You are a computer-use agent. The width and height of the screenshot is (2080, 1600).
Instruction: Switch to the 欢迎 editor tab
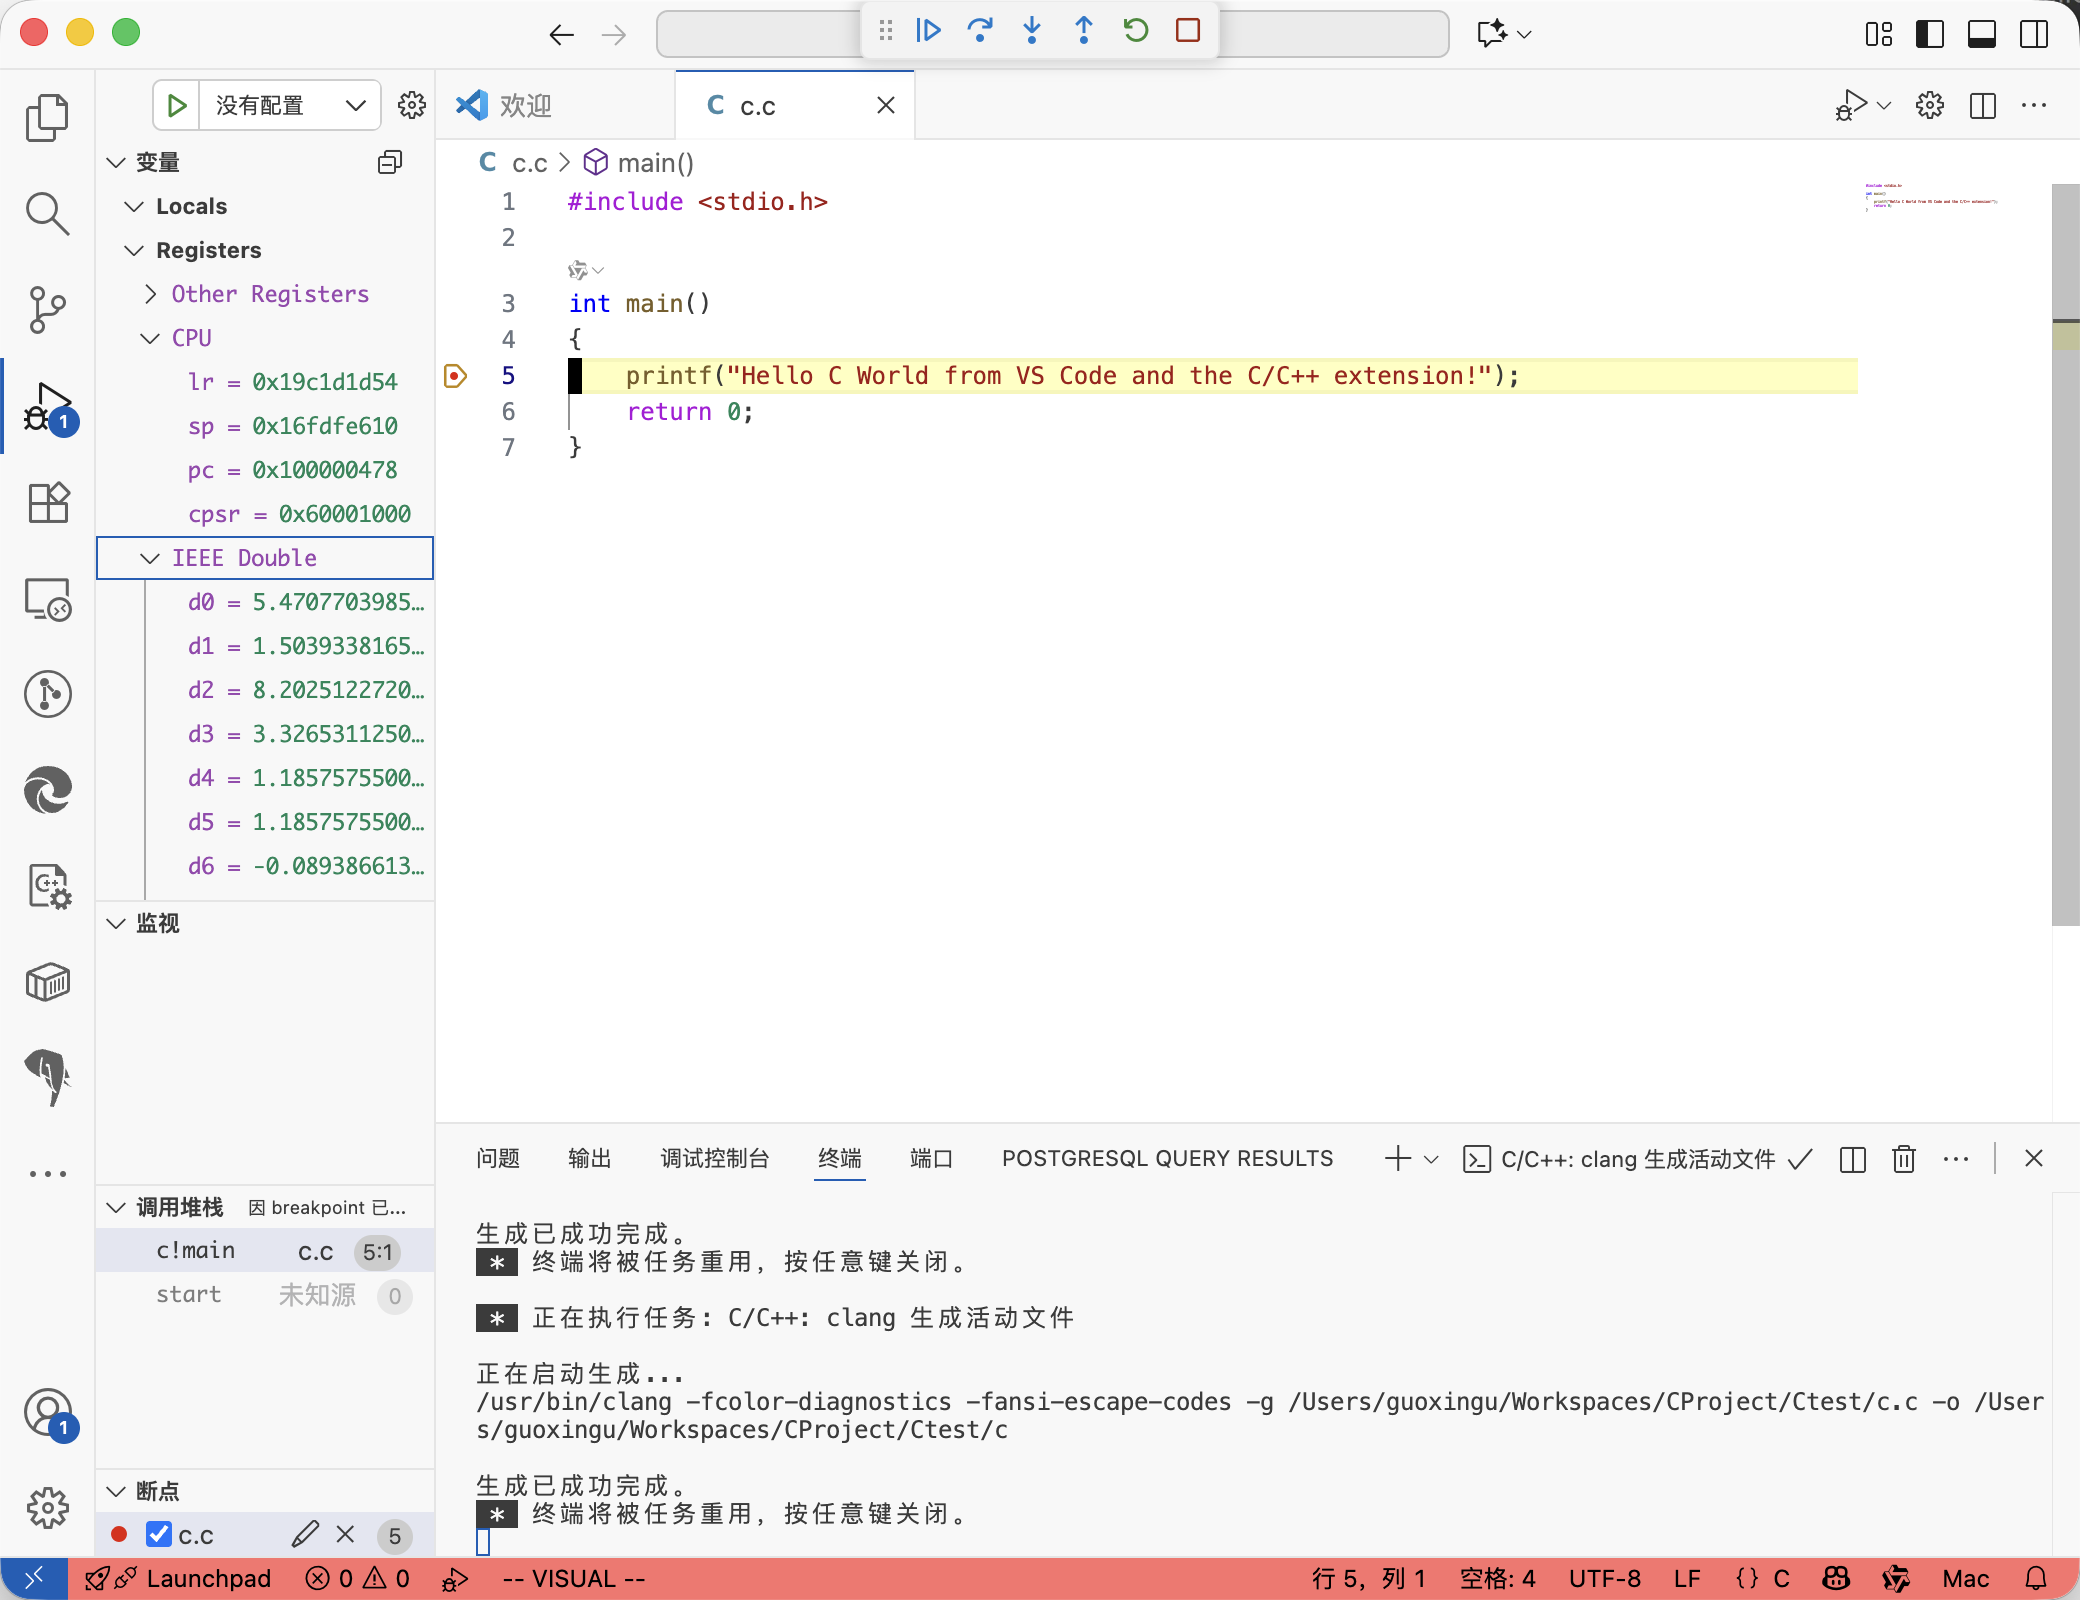point(526,106)
